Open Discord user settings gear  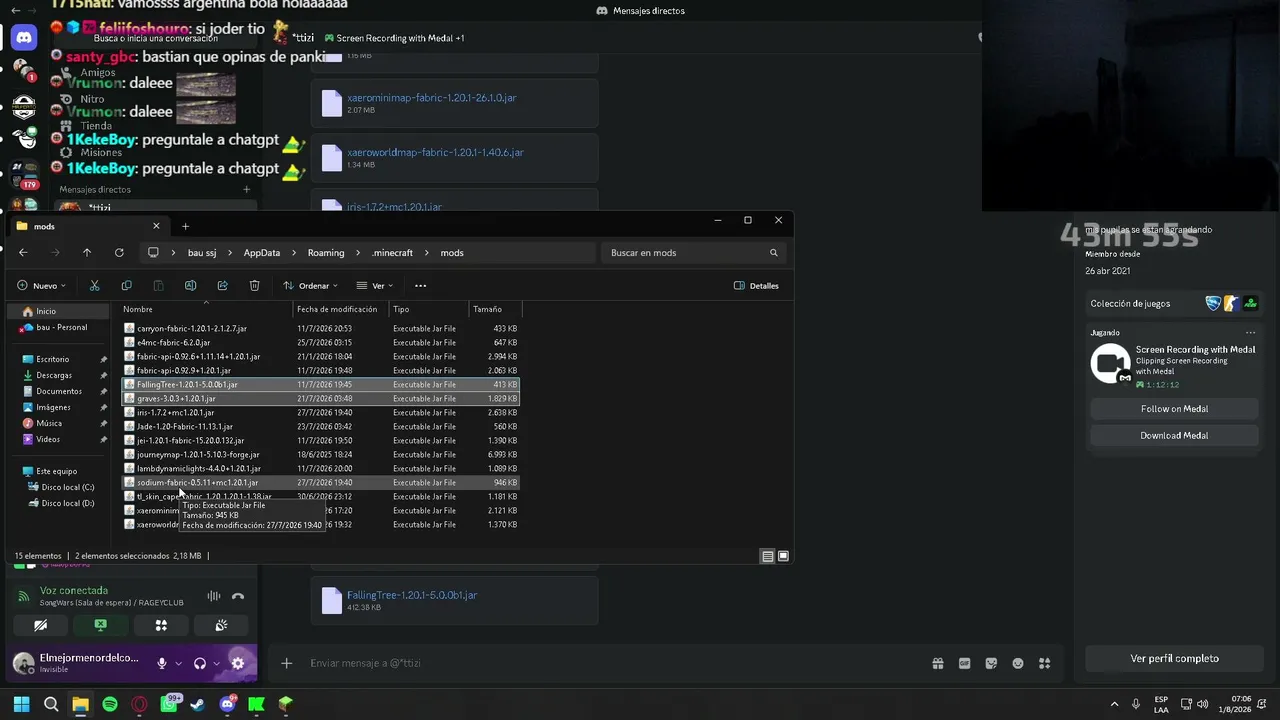click(x=237, y=662)
